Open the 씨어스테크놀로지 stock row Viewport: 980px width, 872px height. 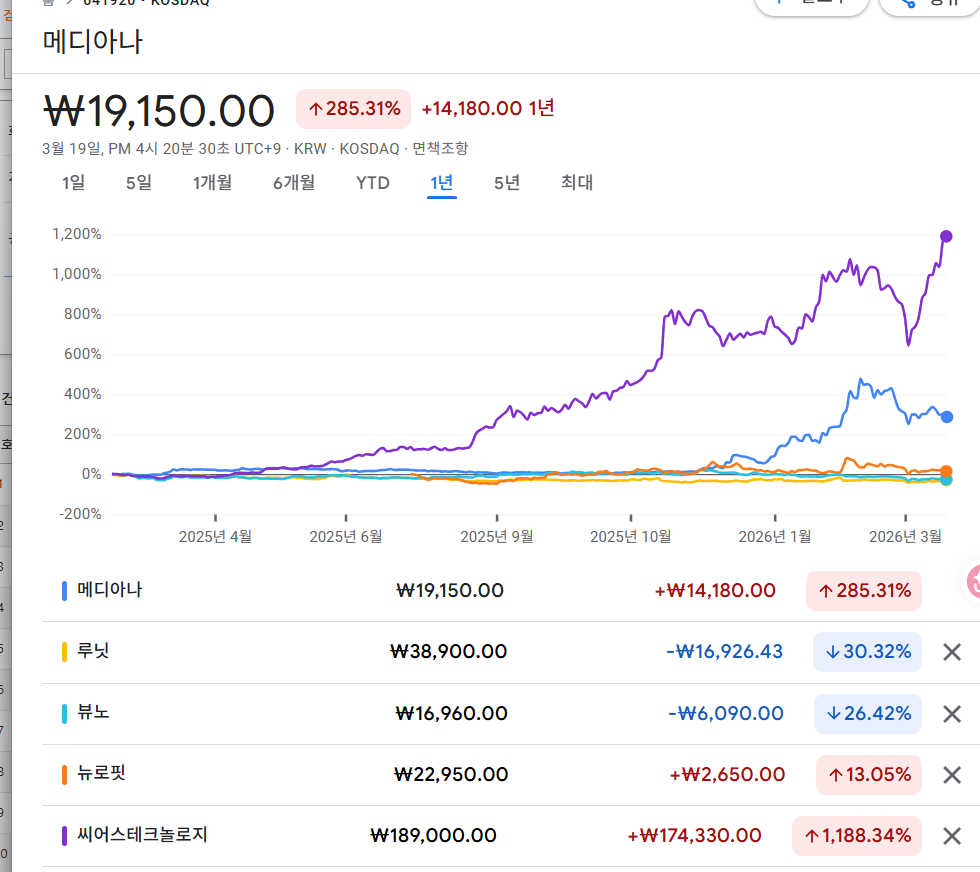click(142, 835)
